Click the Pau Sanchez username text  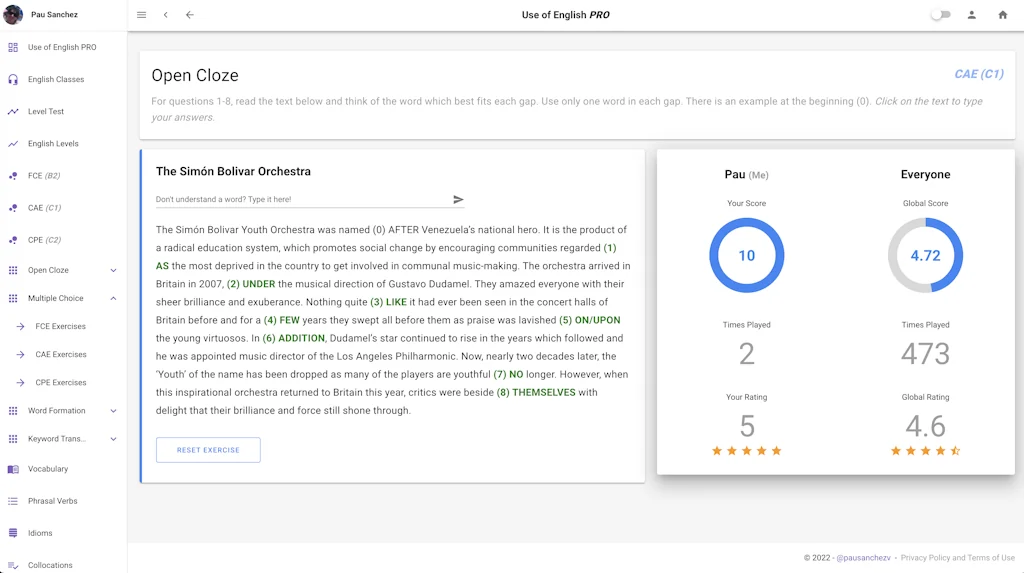tap(54, 14)
